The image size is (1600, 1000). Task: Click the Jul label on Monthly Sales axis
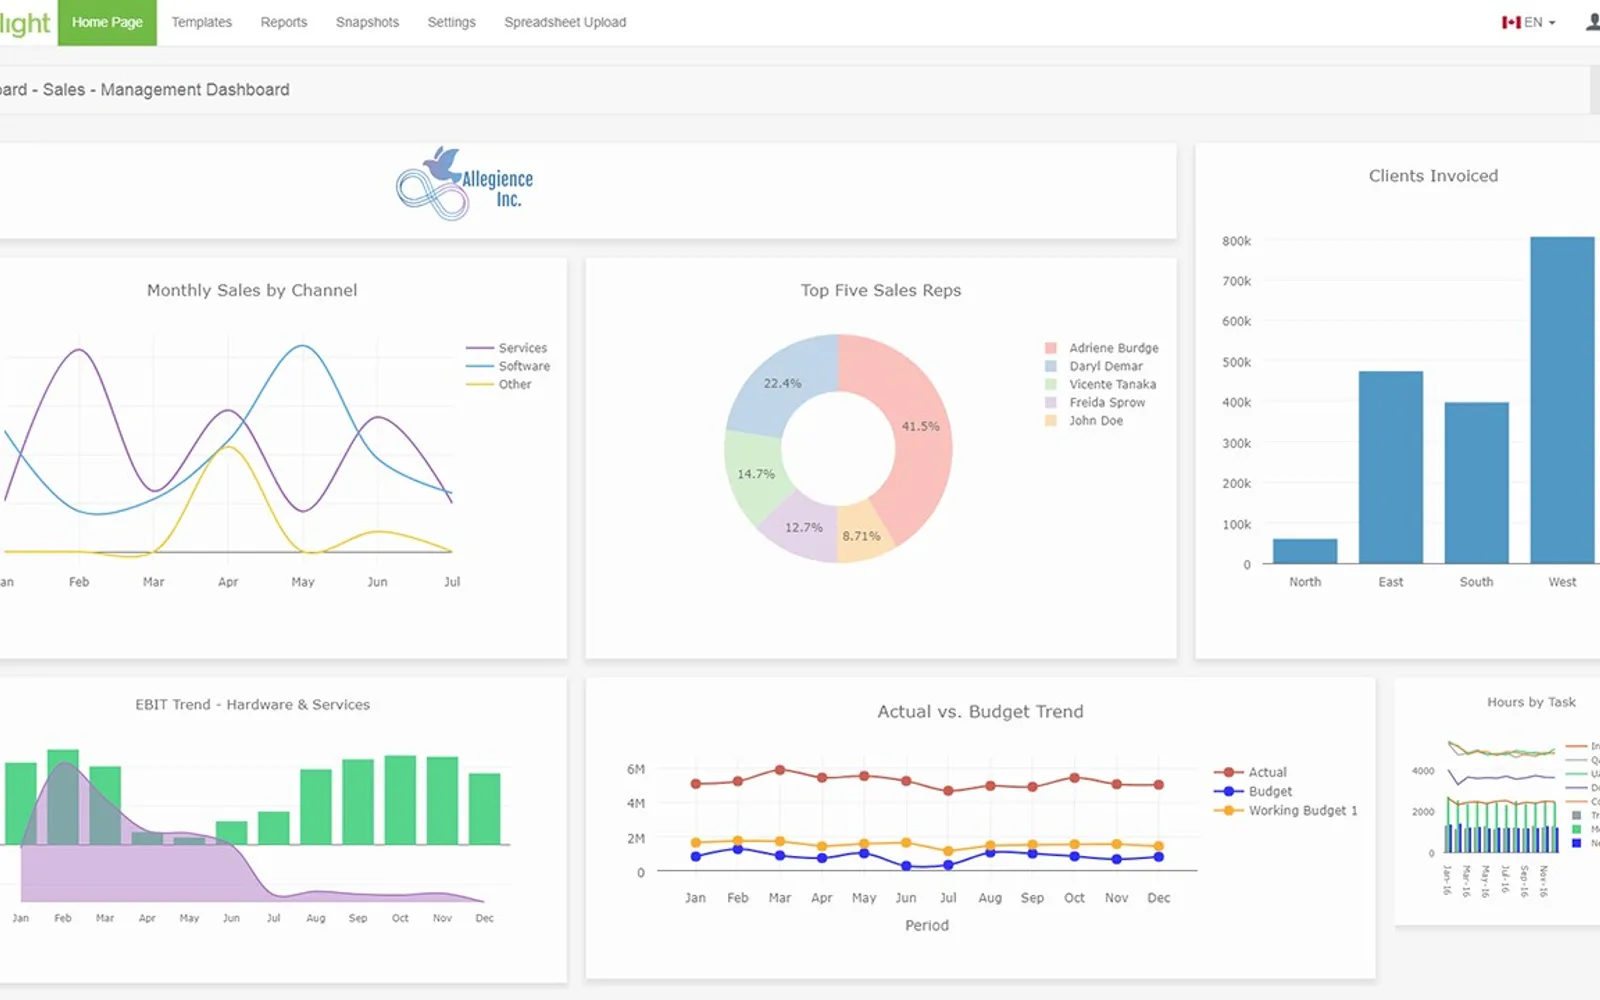coord(452,582)
